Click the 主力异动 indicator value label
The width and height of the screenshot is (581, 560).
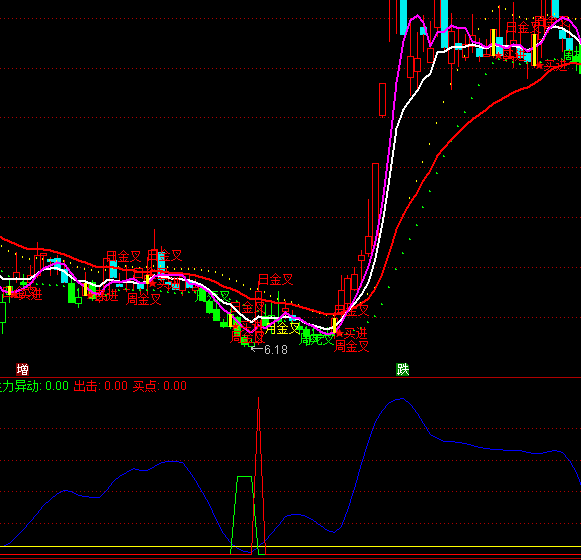(34, 386)
